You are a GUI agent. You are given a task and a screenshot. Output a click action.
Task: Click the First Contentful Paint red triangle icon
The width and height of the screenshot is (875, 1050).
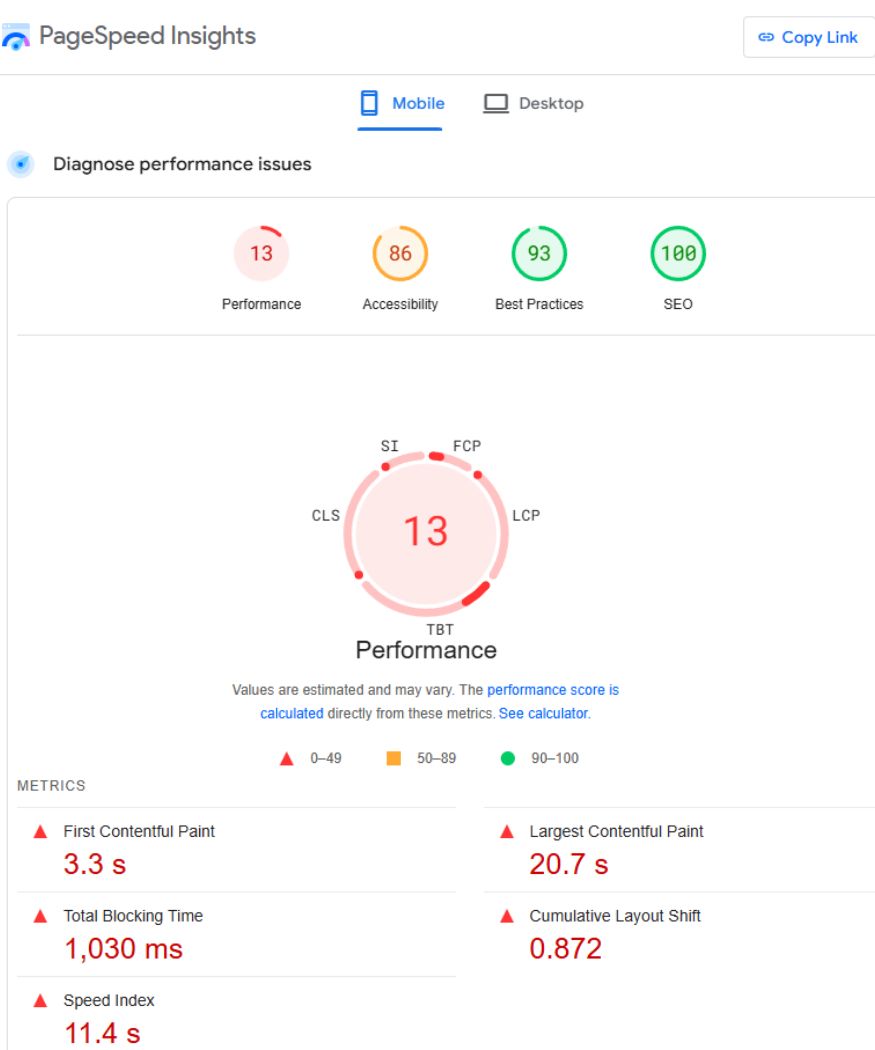[40, 832]
